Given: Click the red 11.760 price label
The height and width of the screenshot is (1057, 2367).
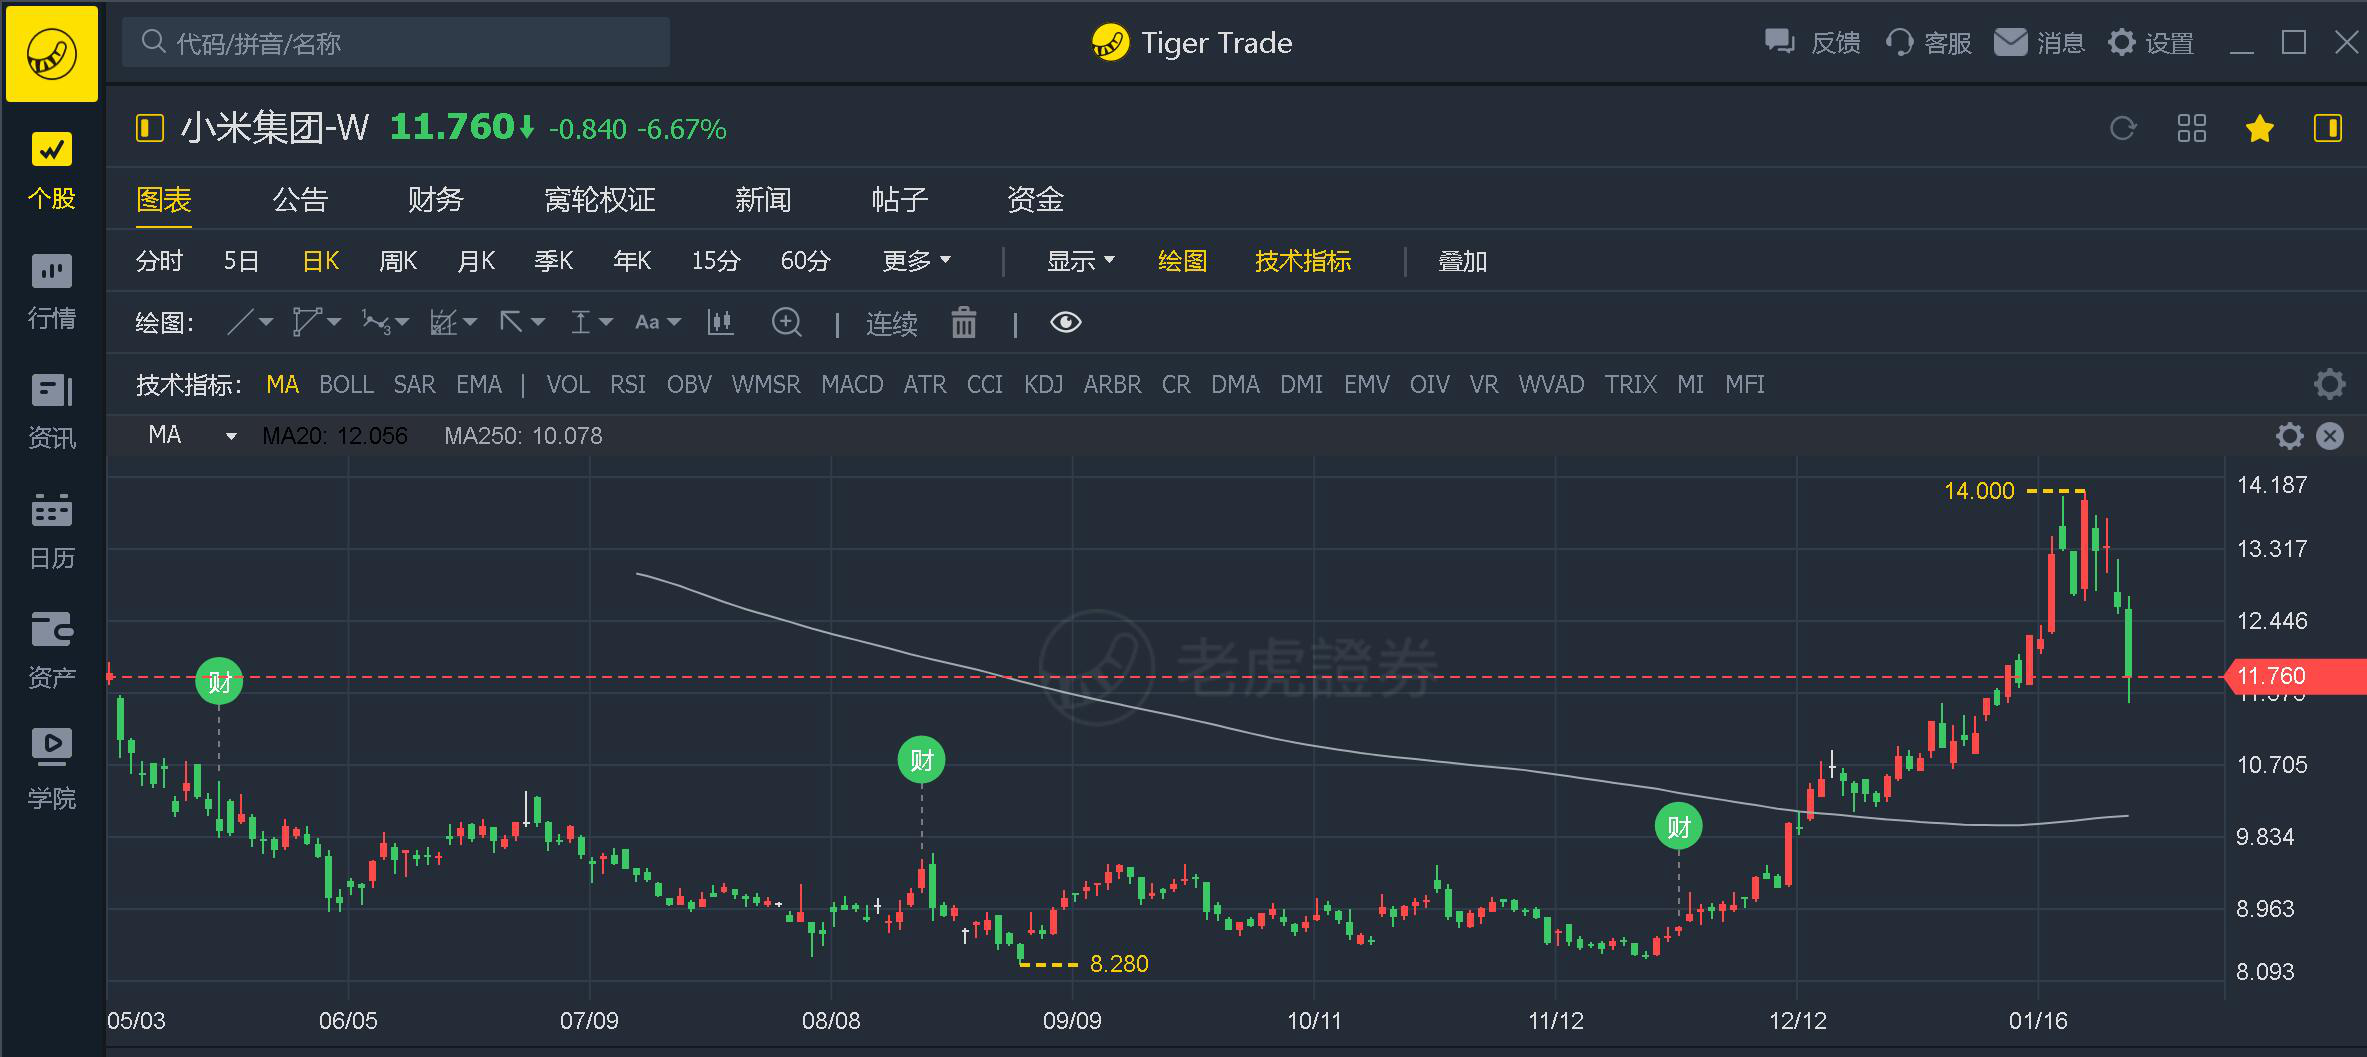Looking at the screenshot, I should coord(2297,676).
